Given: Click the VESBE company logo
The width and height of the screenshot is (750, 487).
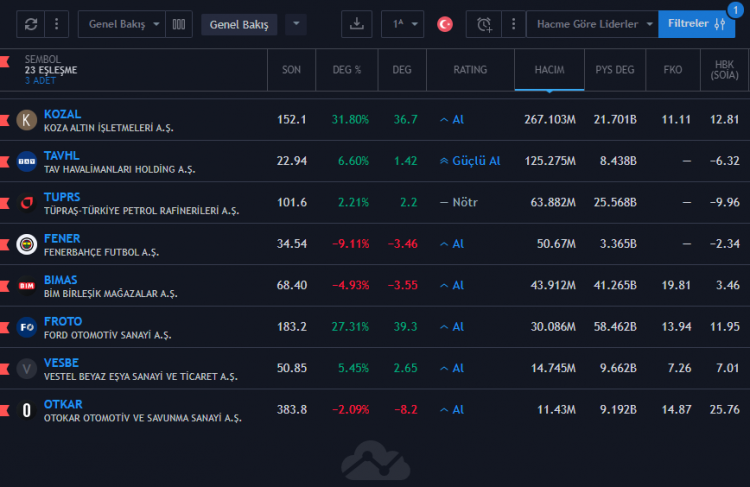Looking at the screenshot, I should pos(27,369).
